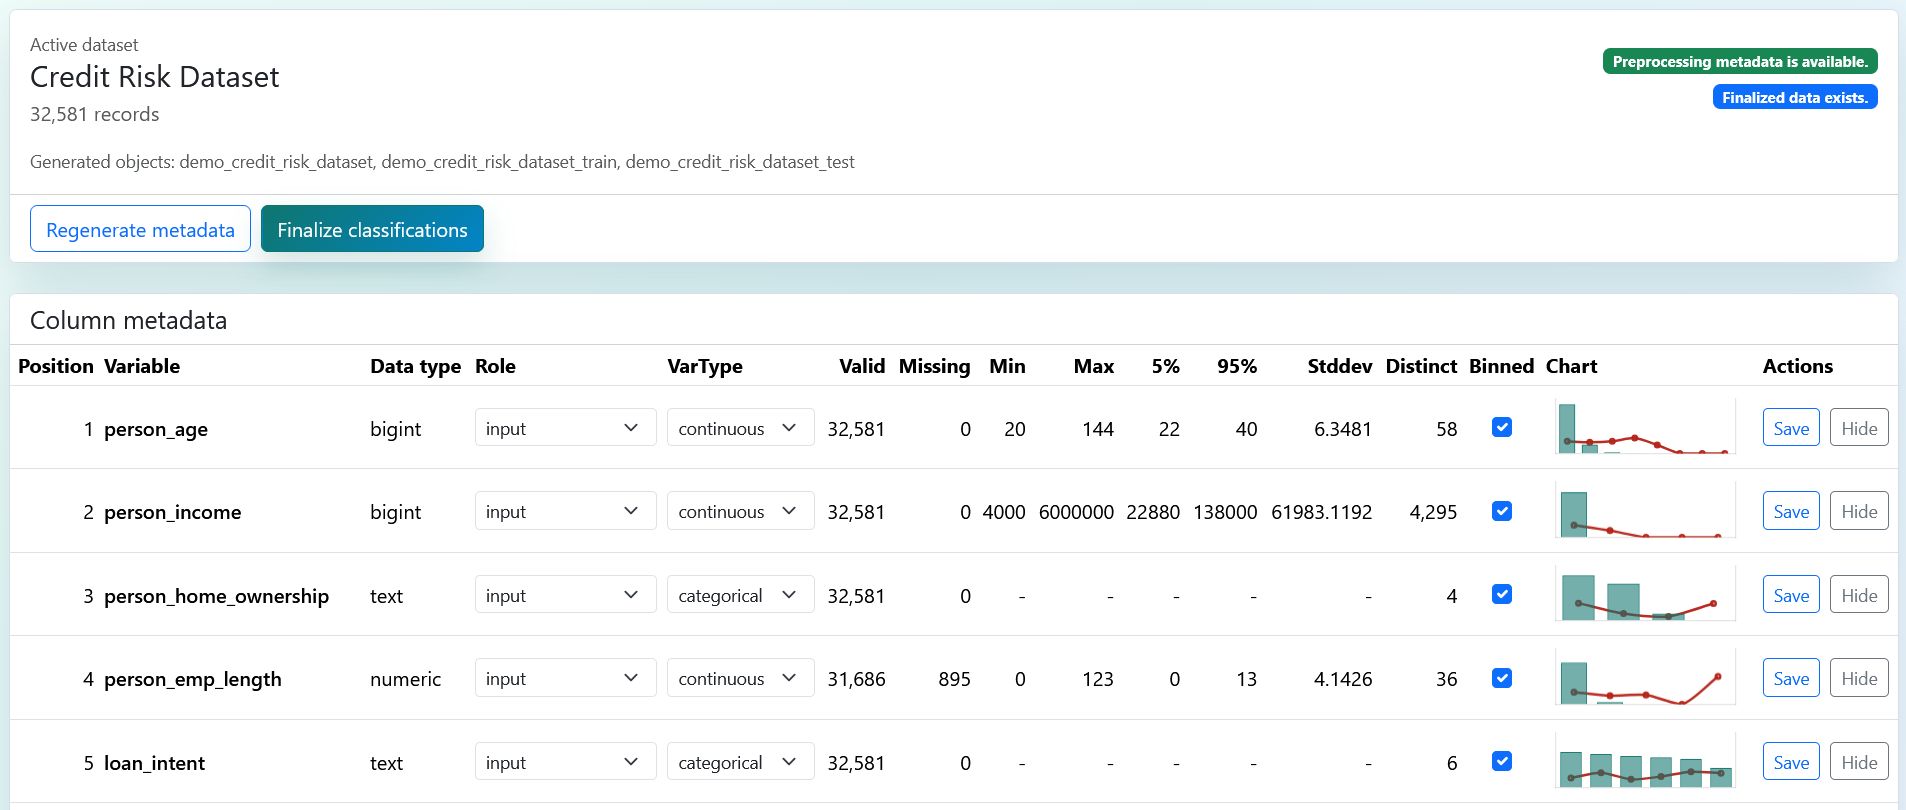
Task: Click the Stddev value 61983.1192
Action: (x=1321, y=512)
